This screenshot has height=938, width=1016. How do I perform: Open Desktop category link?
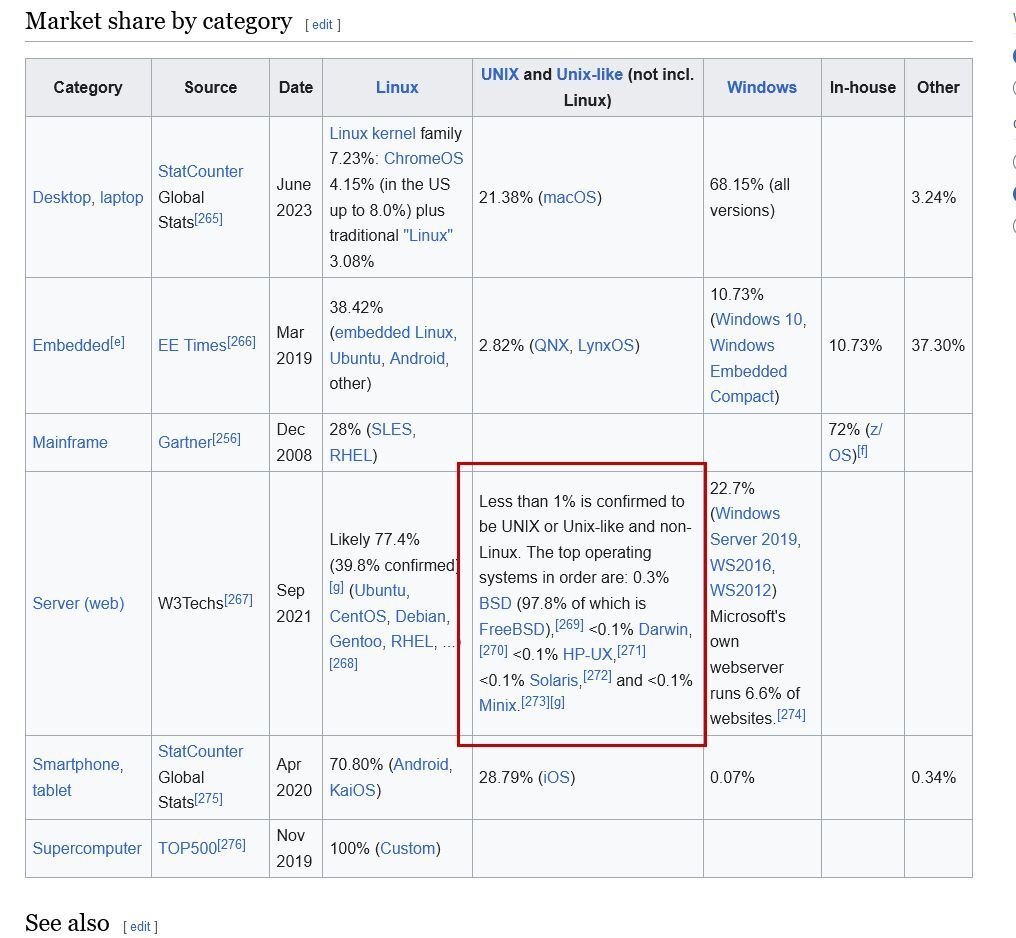[x=64, y=198]
